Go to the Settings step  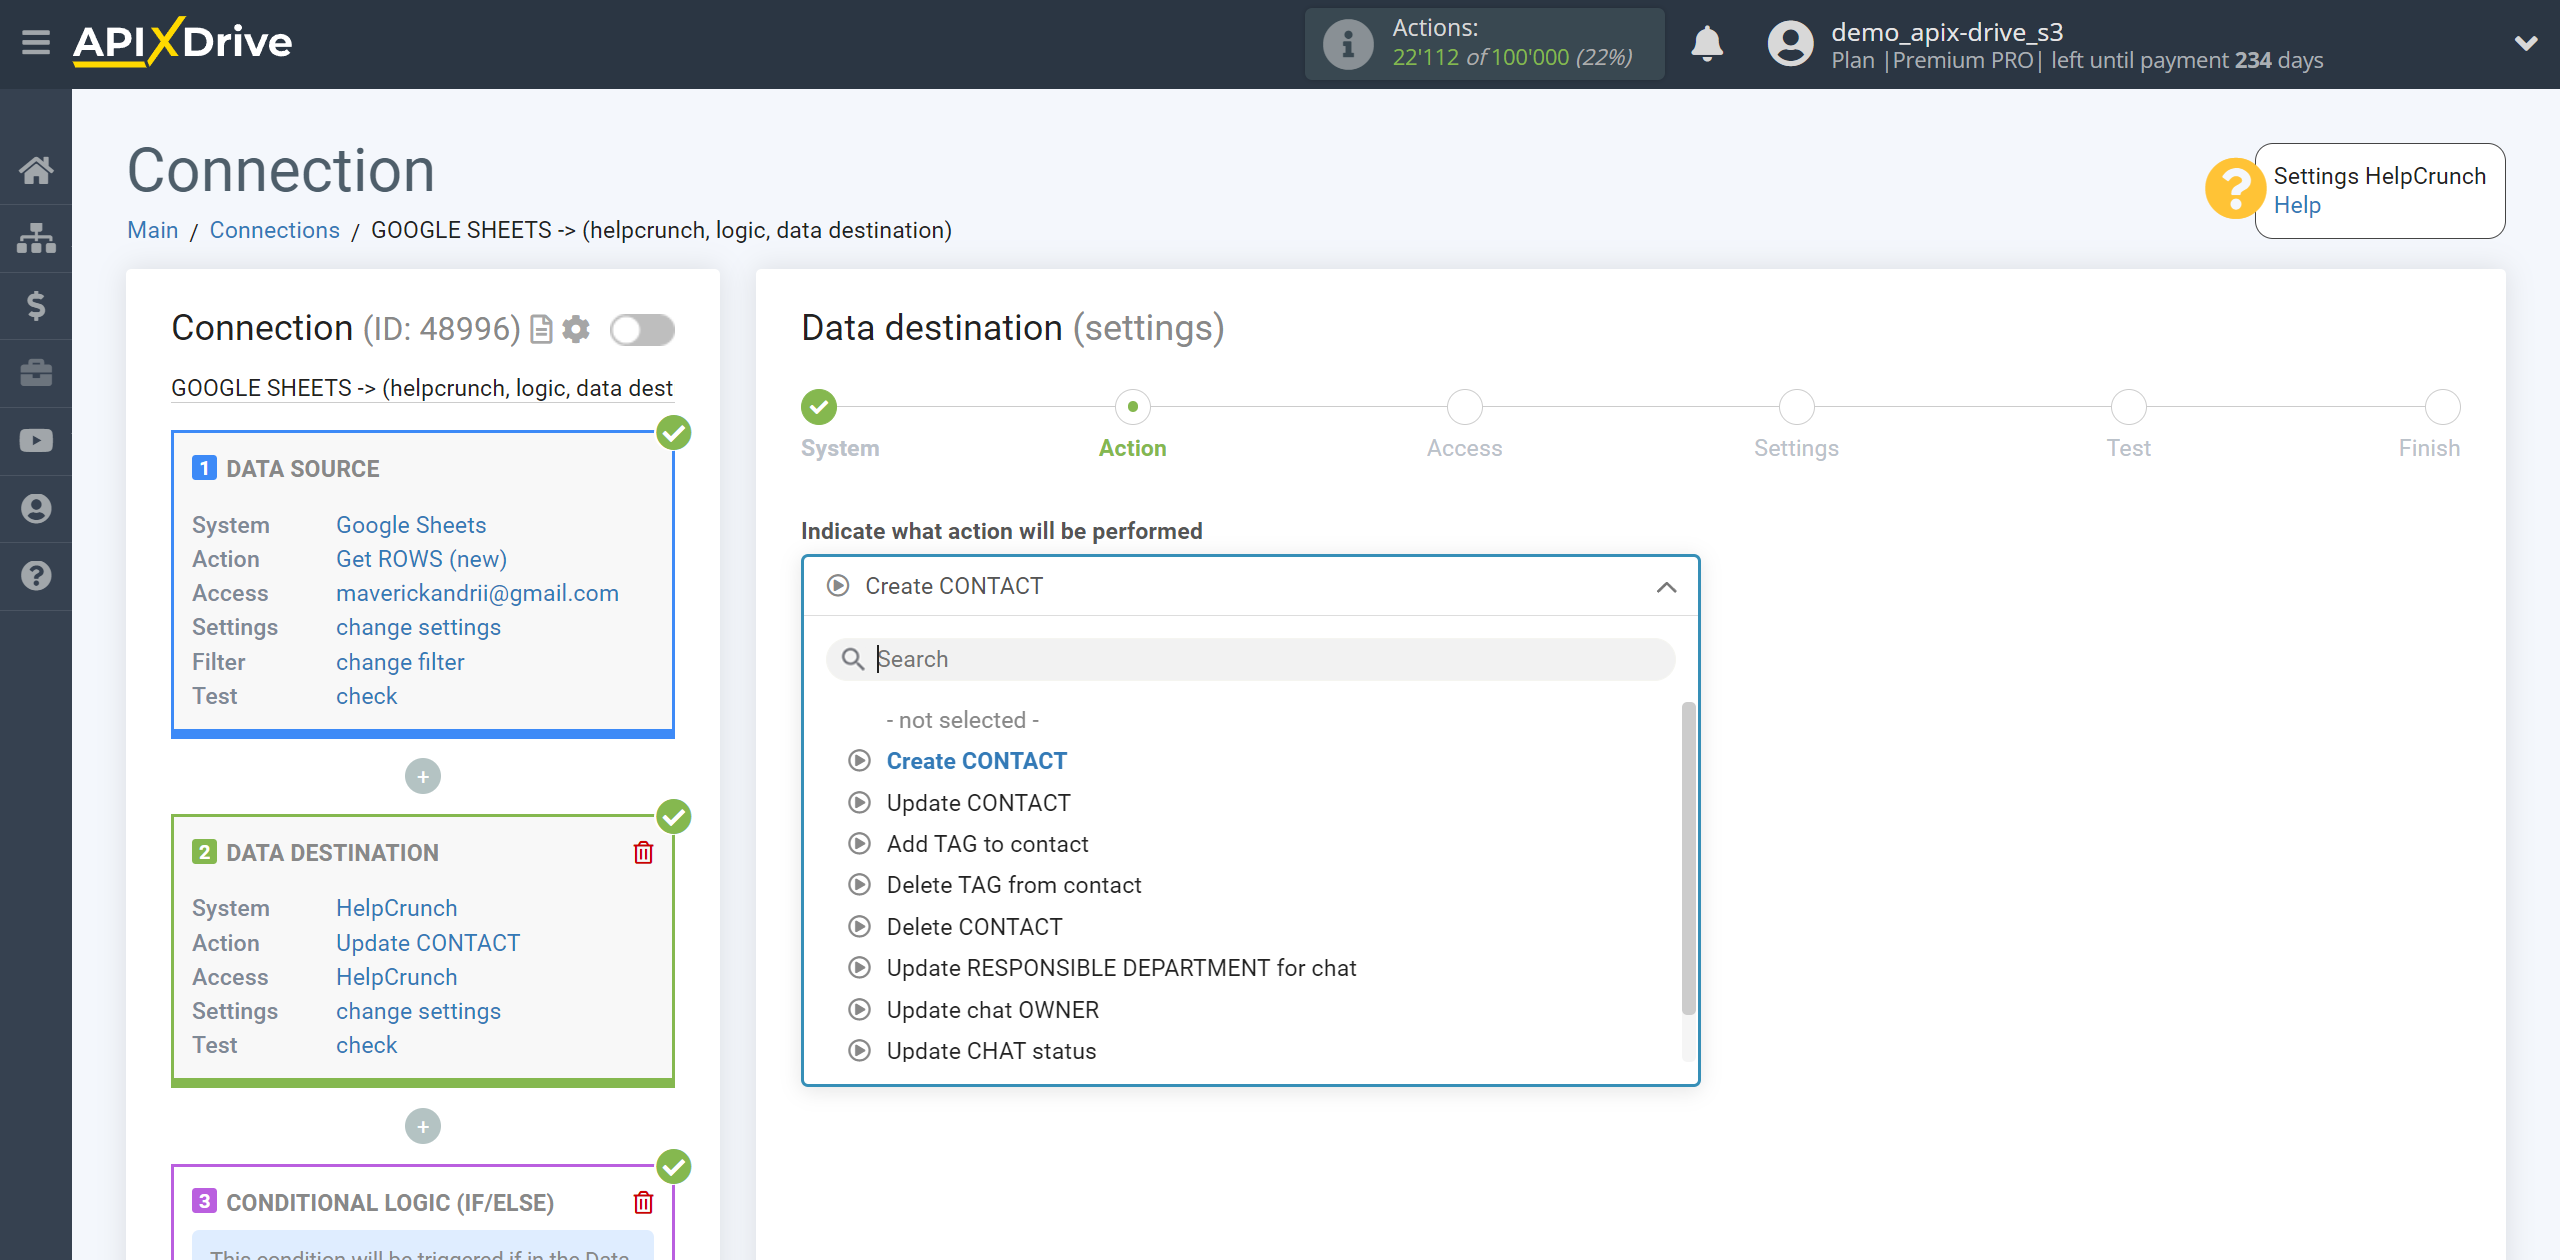click(x=1796, y=407)
